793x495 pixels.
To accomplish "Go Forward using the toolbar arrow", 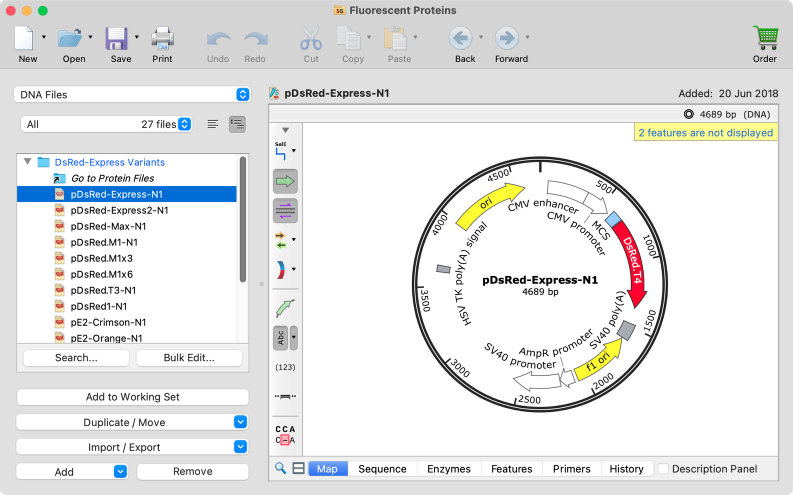I will [507, 38].
